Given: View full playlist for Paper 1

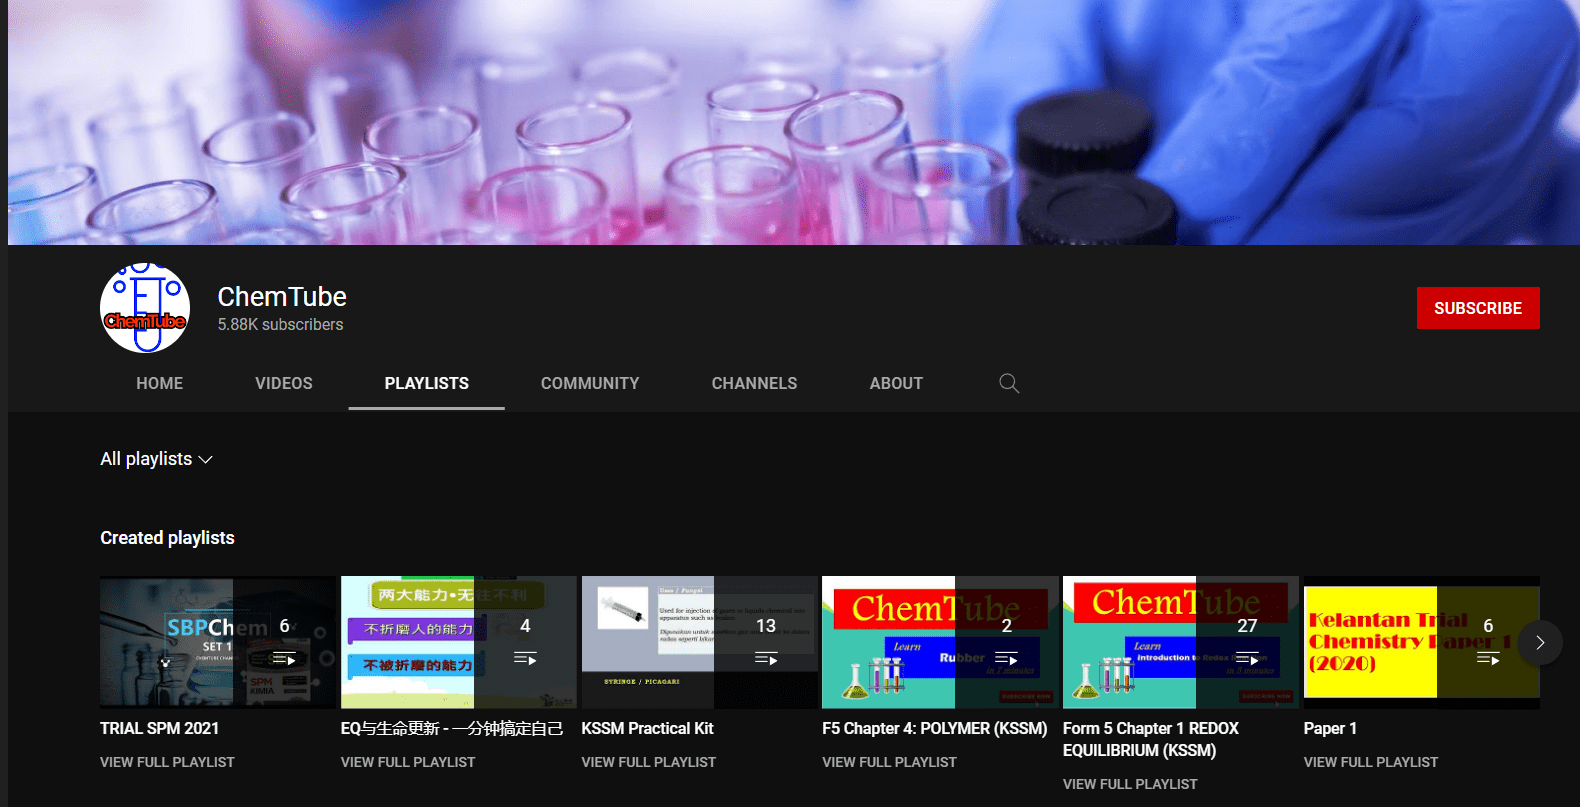Looking at the screenshot, I should pyautogui.click(x=1371, y=762).
